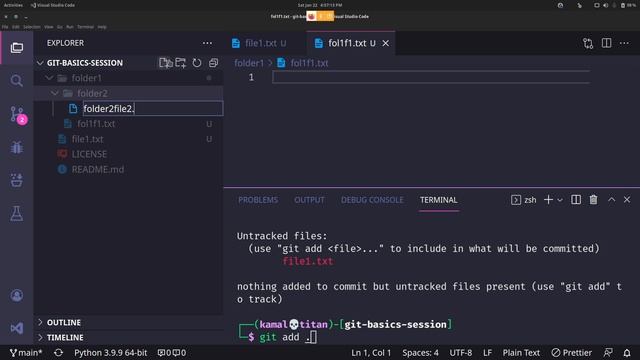Image resolution: width=640 pixels, height=360 pixels.
Task: Open editor more actions ellipsis
Action: [624, 43]
